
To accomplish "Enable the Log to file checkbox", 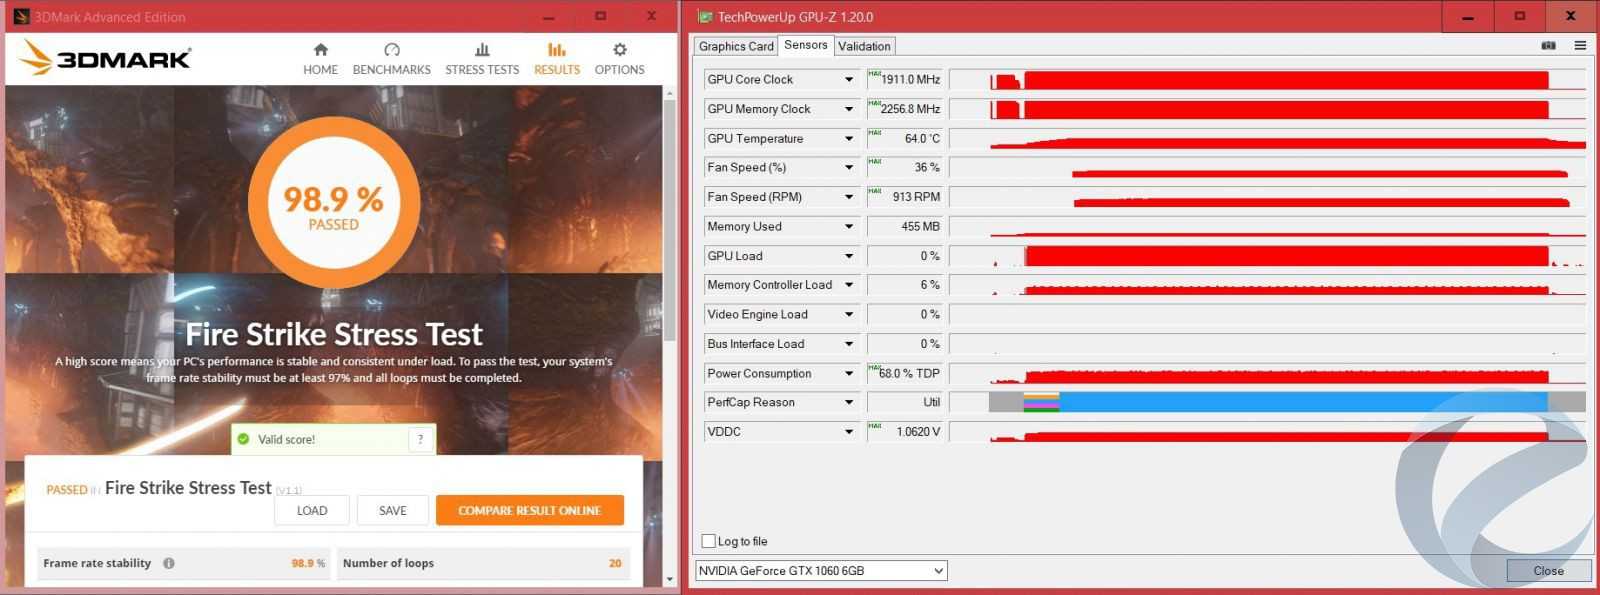I will pyautogui.click(x=709, y=541).
